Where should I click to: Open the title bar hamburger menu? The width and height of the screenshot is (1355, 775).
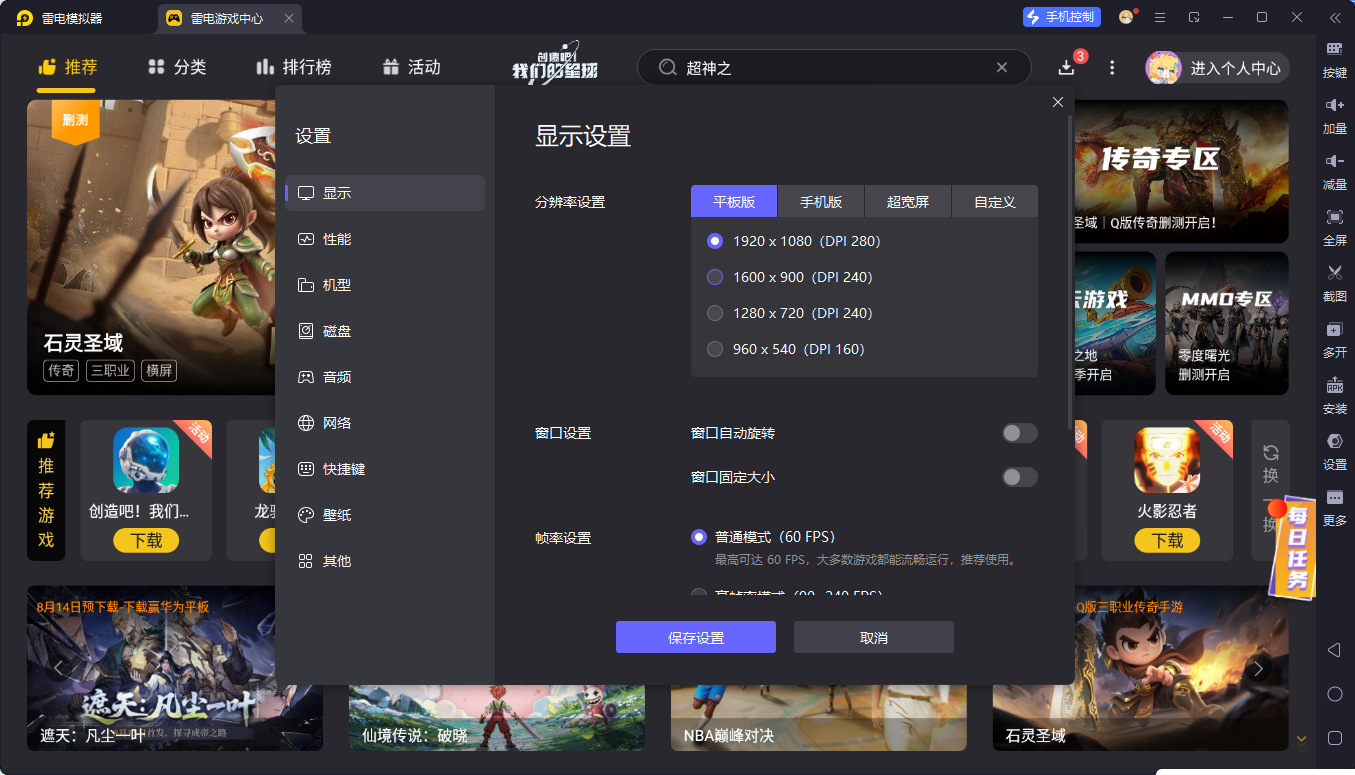click(x=1160, y=17)
